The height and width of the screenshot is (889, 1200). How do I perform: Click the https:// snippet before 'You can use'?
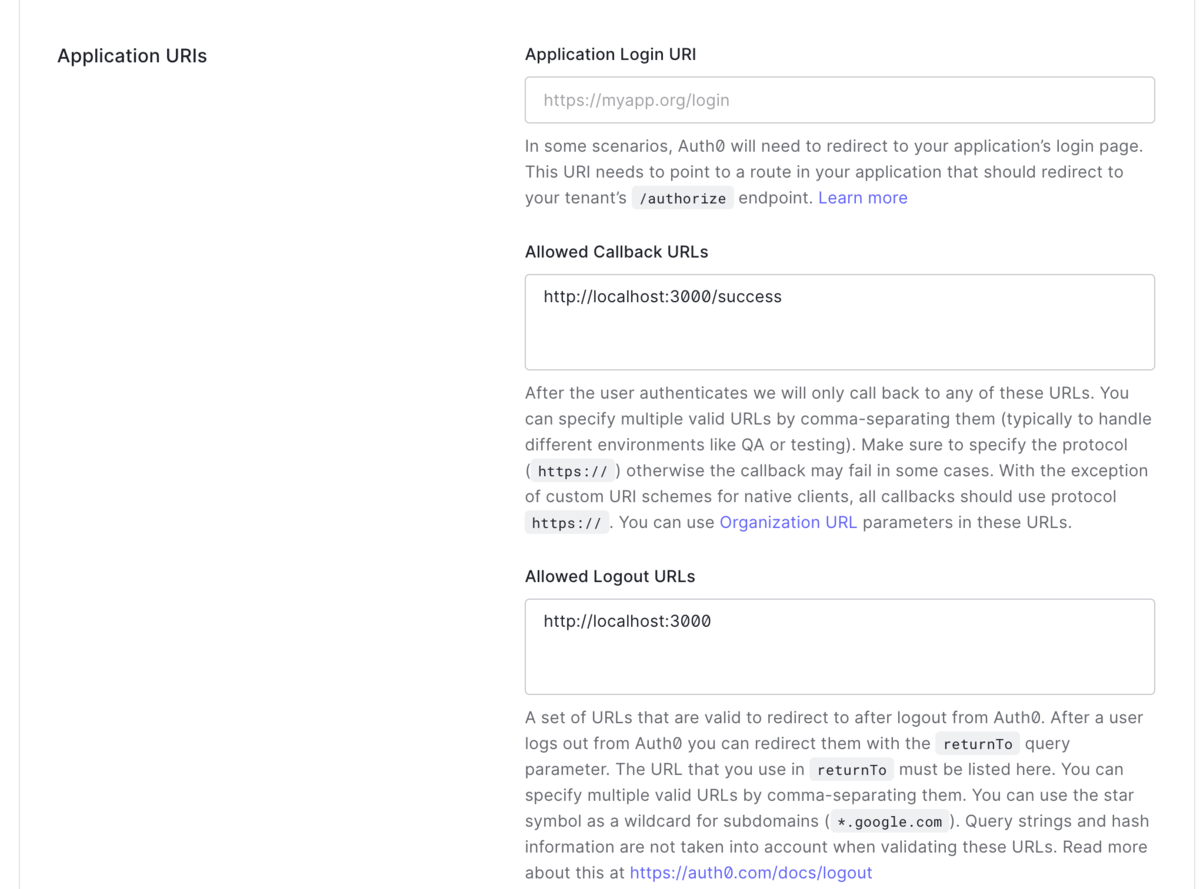coord(567,523)
